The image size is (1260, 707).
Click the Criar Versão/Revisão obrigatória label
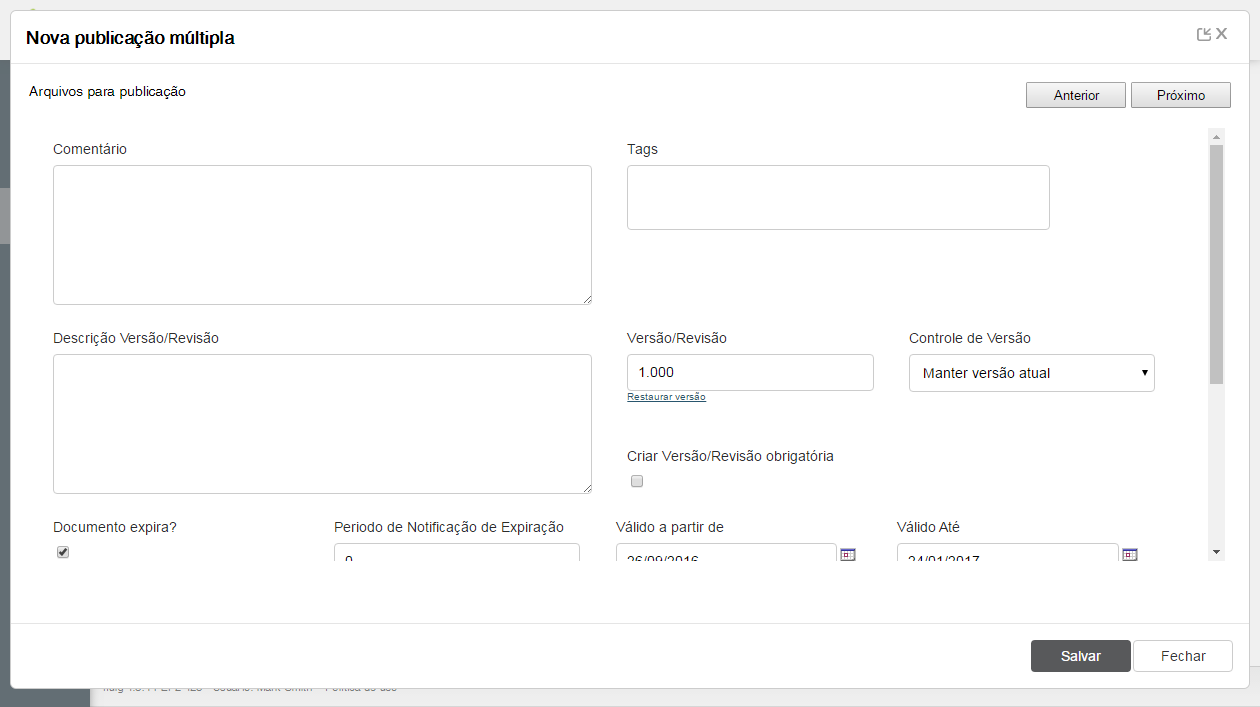tap(730, 456)
